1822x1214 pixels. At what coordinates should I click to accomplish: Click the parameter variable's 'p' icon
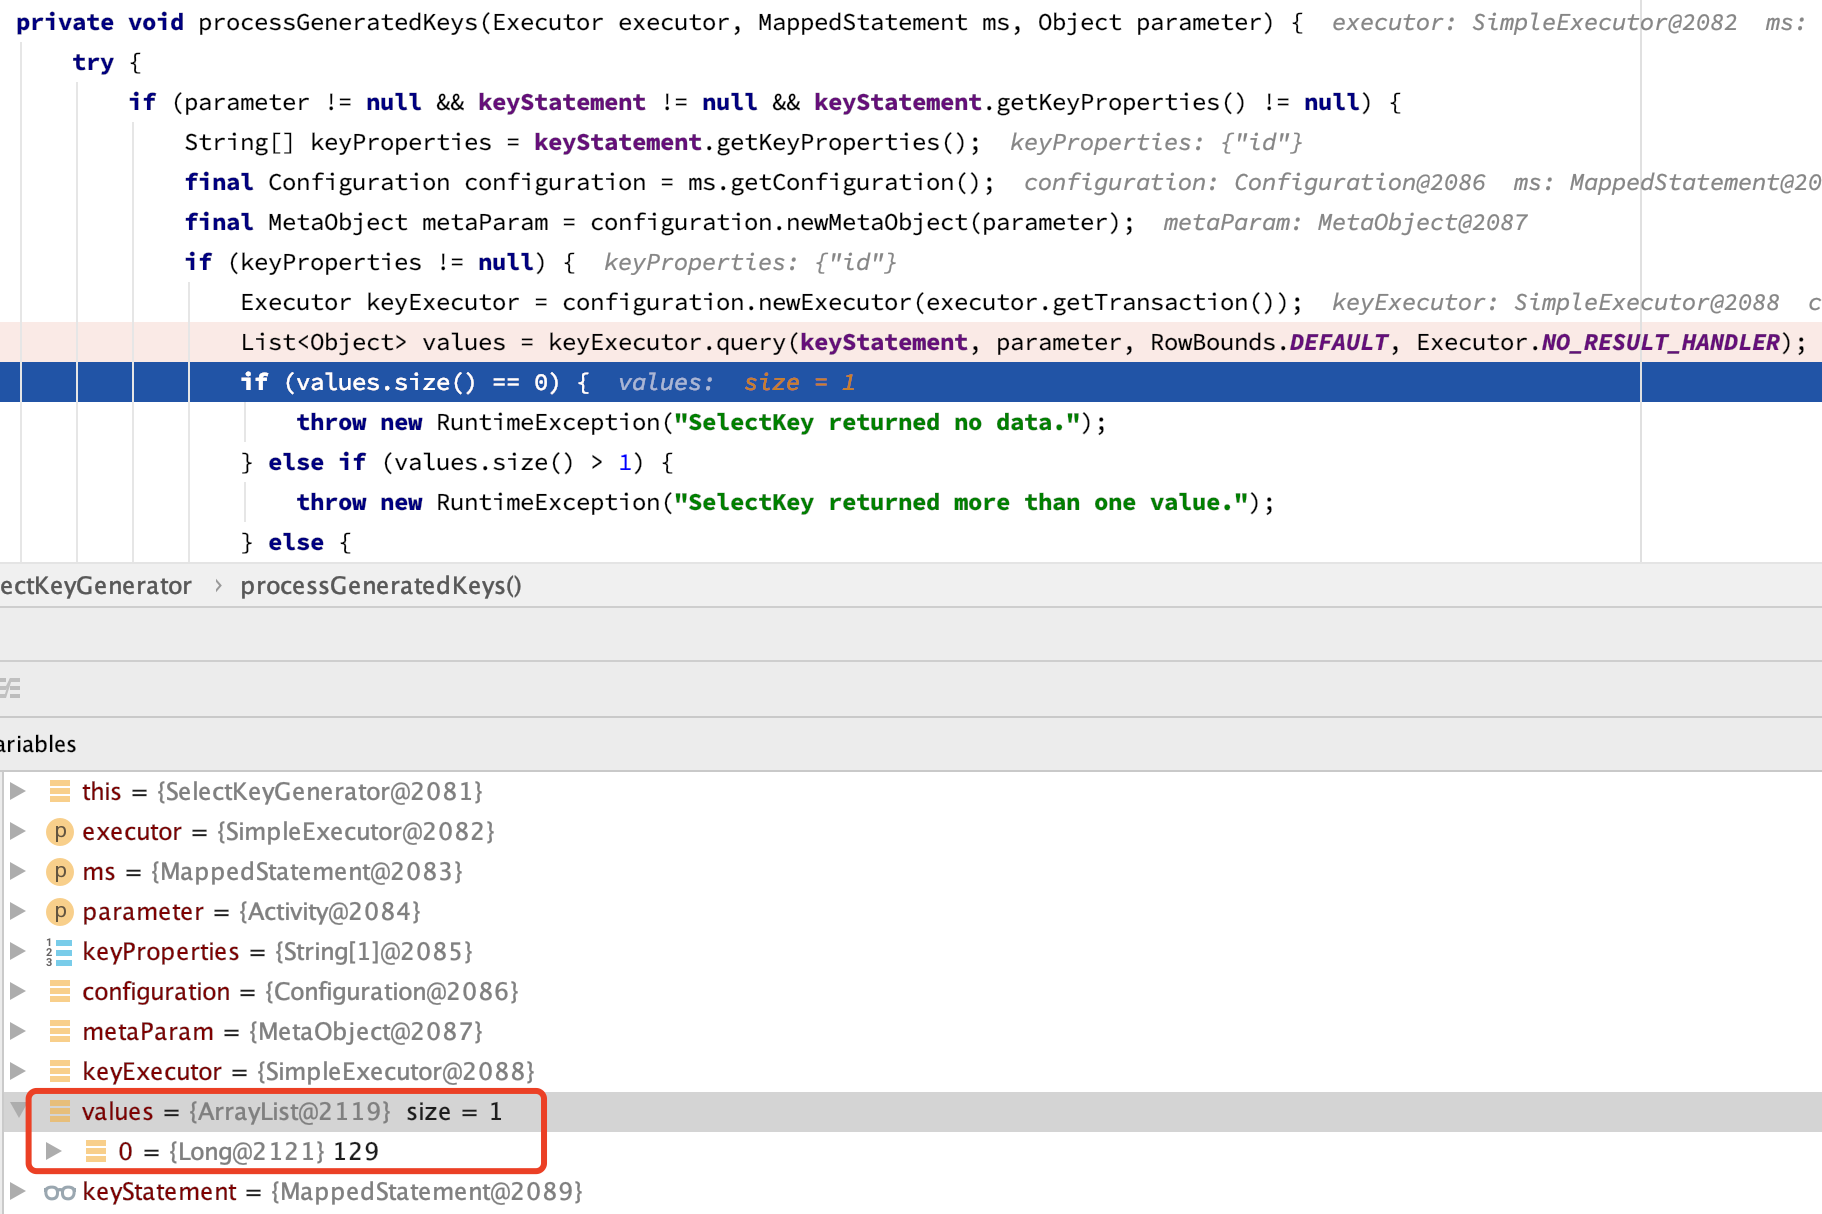(x=60, y=911)
